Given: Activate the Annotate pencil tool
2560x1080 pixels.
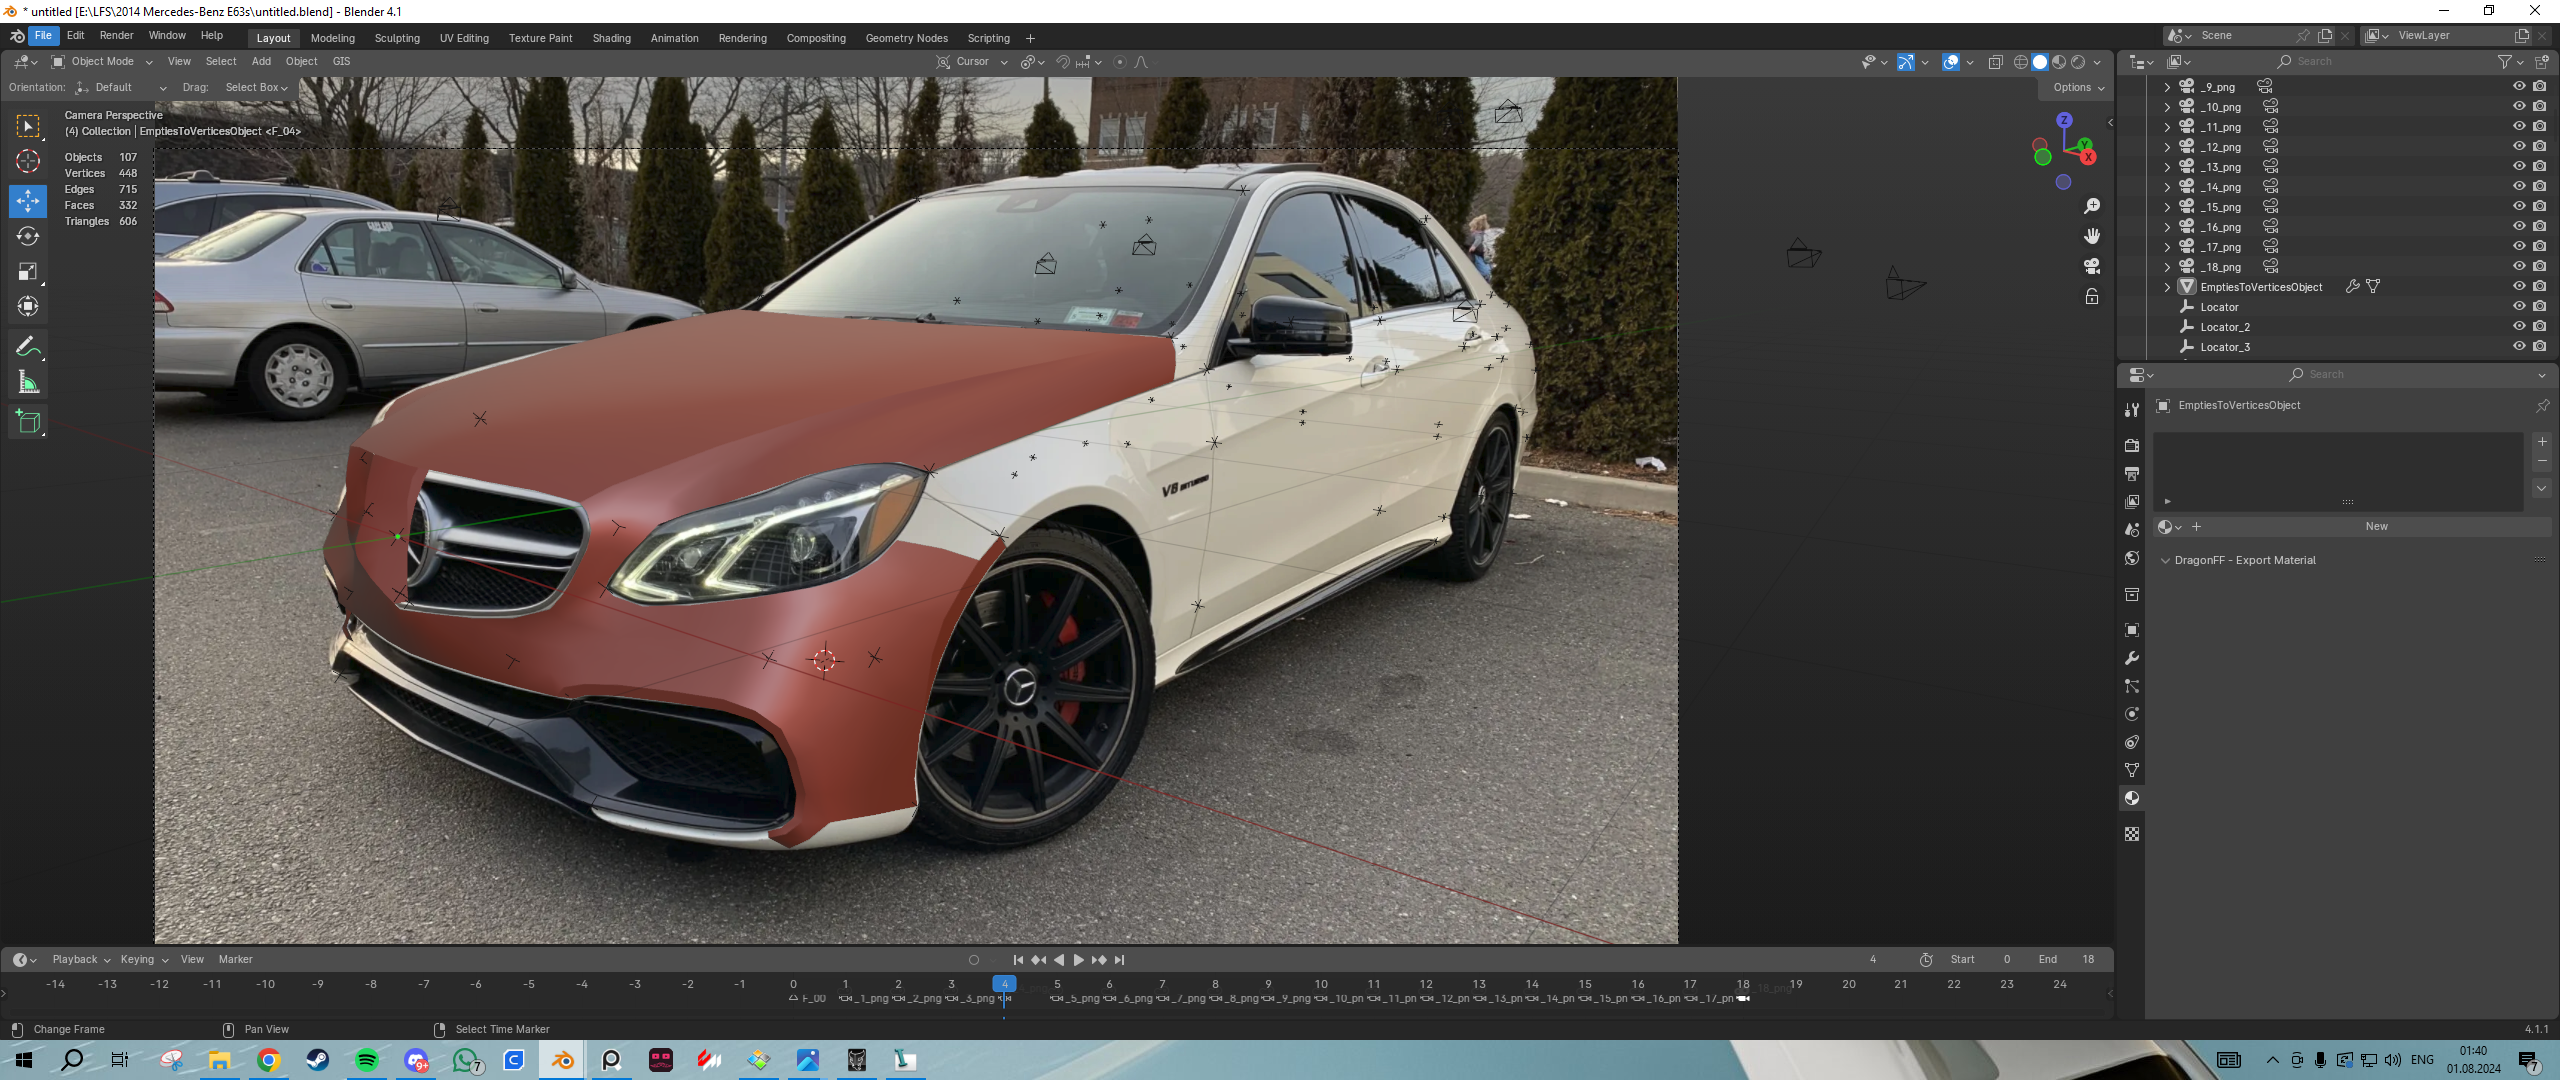Looking at the screenshot, I should [x=28, y=347].
